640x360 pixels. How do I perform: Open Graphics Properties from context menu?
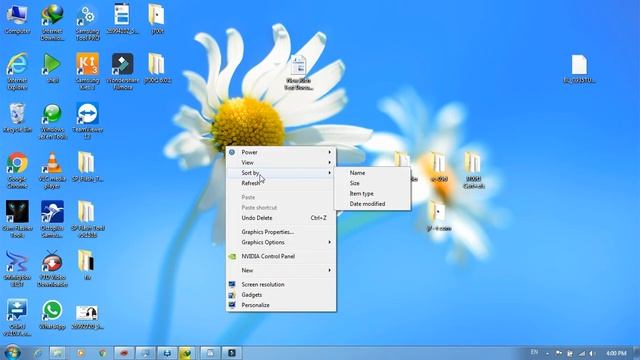pyautogui.click(x=281, y=232)
